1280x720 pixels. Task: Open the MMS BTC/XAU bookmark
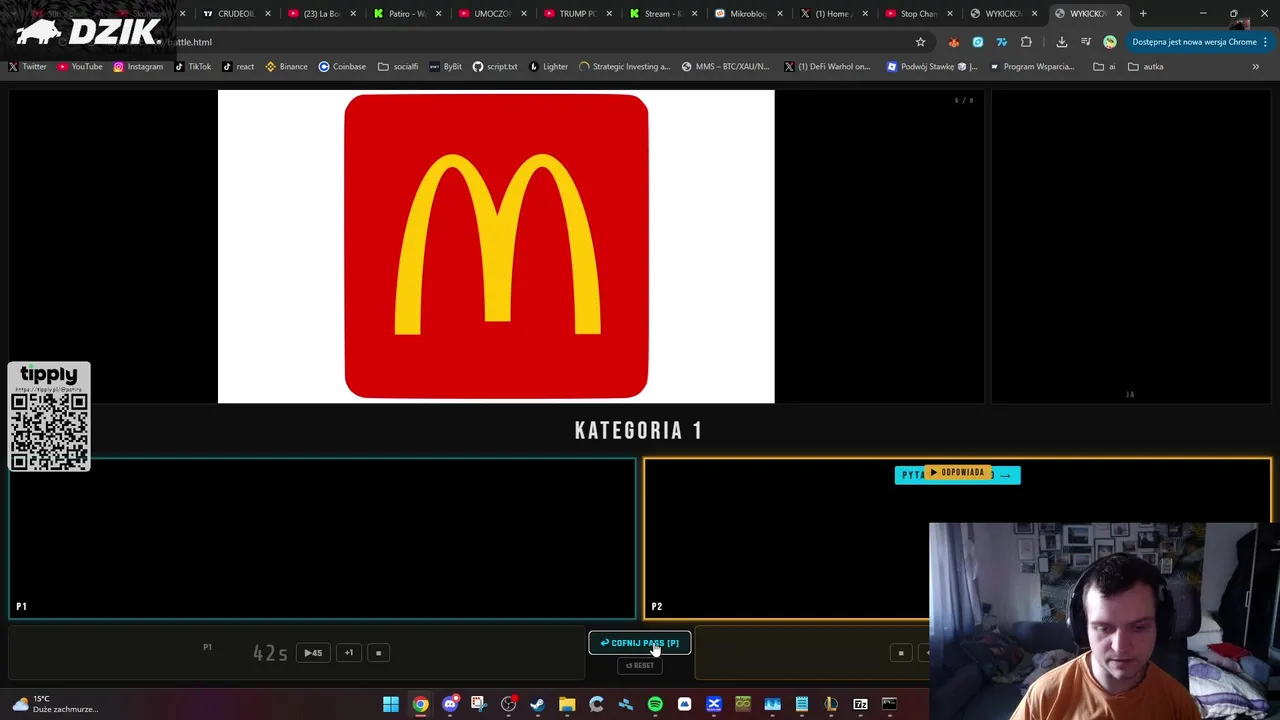[726, 67]
